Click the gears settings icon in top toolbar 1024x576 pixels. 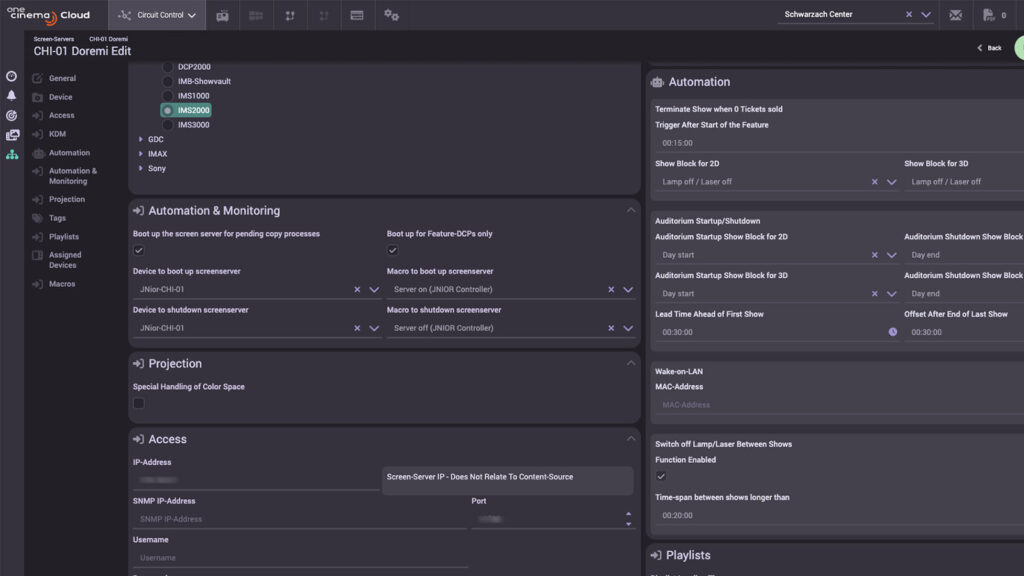[x=391, y=15]
